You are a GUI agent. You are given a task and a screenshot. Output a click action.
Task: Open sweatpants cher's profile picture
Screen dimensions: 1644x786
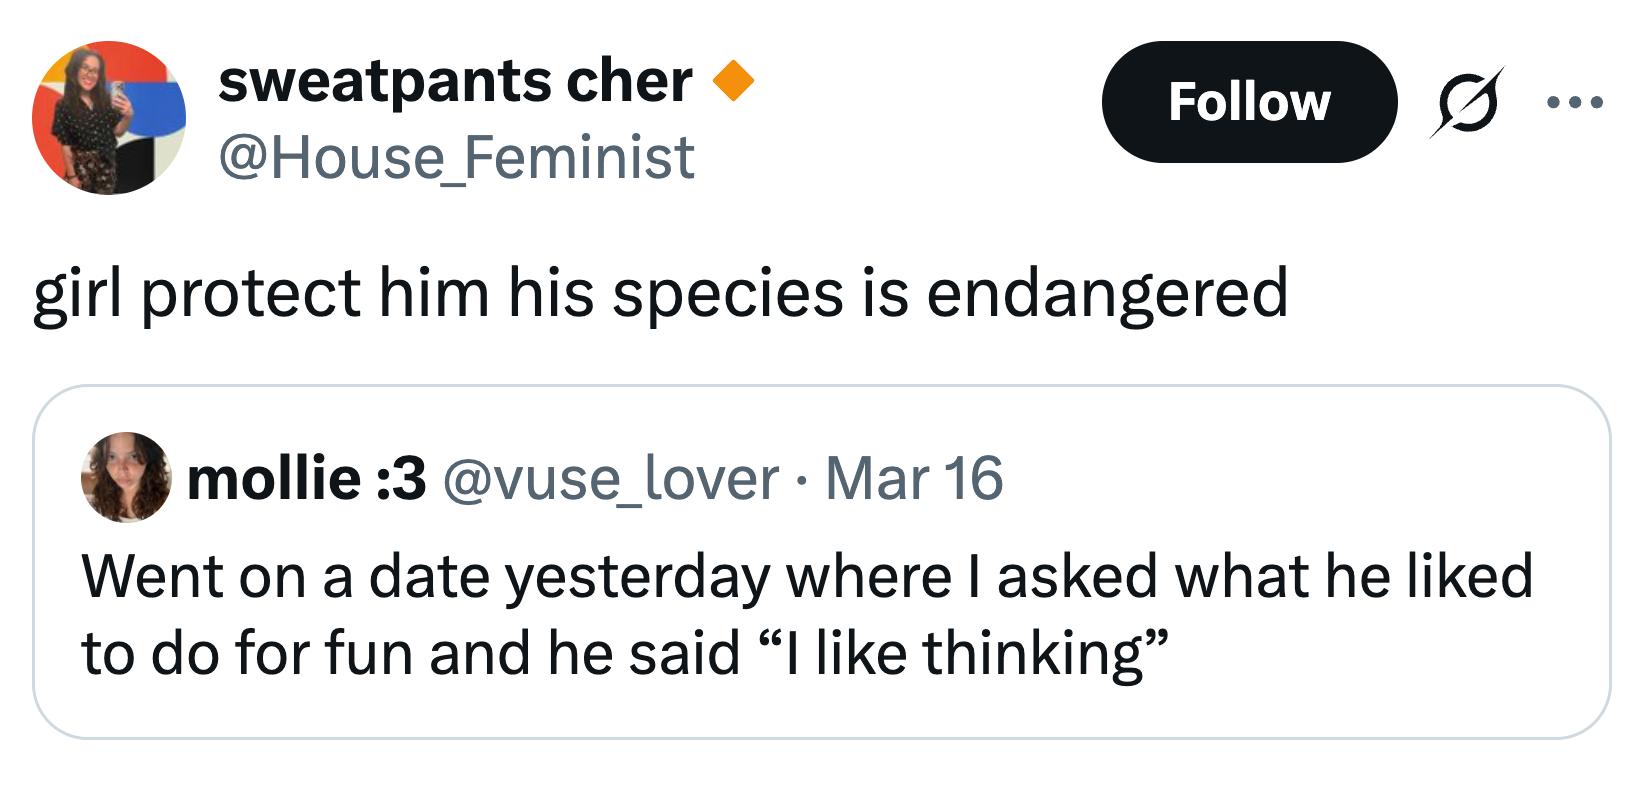109,118
